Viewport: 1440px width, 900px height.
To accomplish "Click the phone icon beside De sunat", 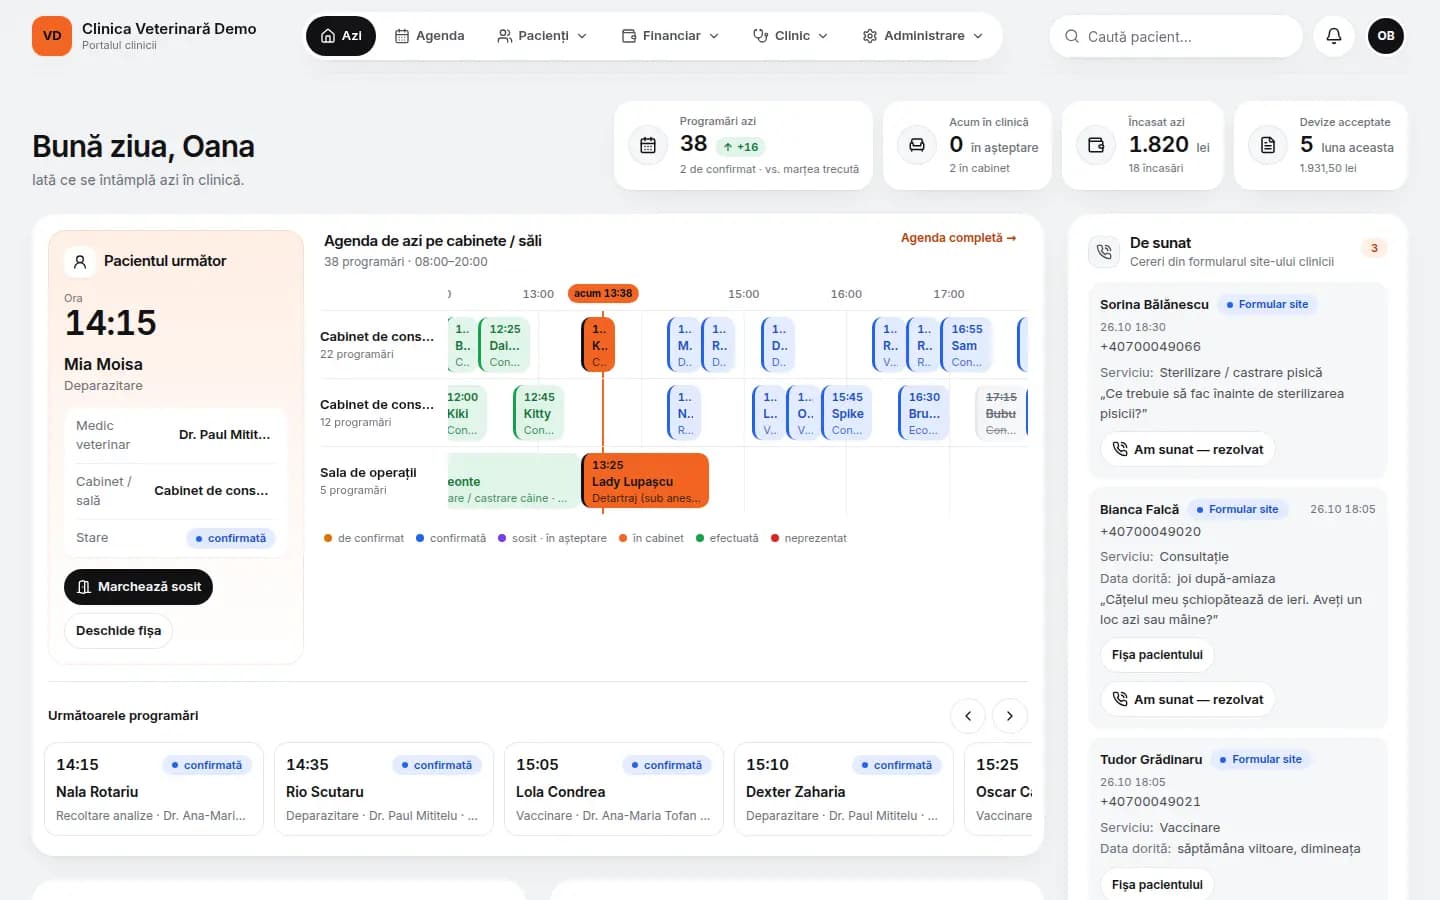I will click(x=1104, y=252).
